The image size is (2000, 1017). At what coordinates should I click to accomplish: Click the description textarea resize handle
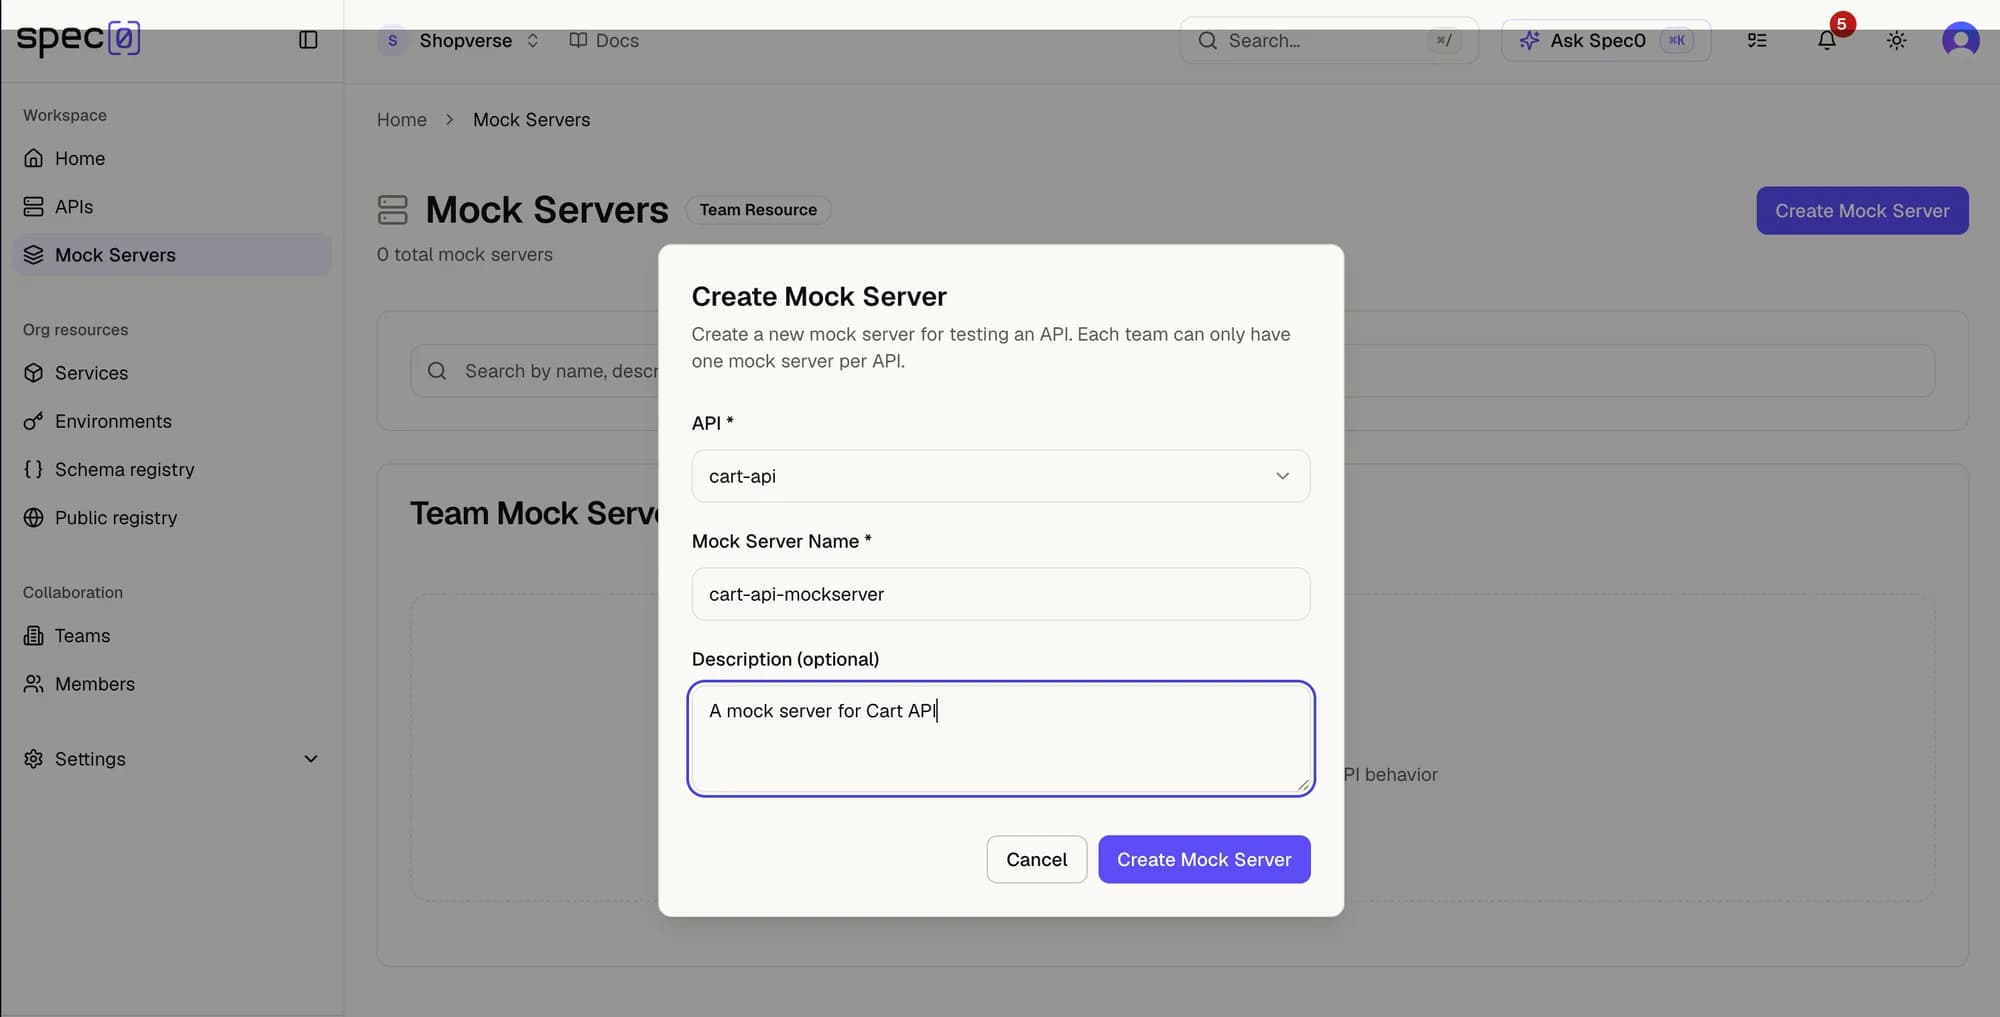click(1302, 785)
